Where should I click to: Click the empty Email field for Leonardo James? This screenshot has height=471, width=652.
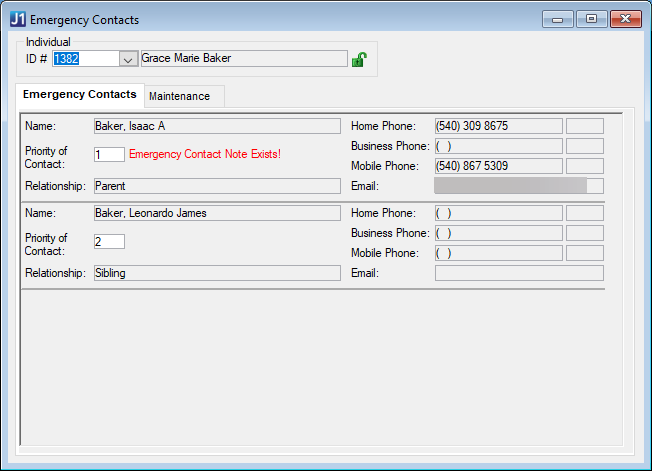518,273
